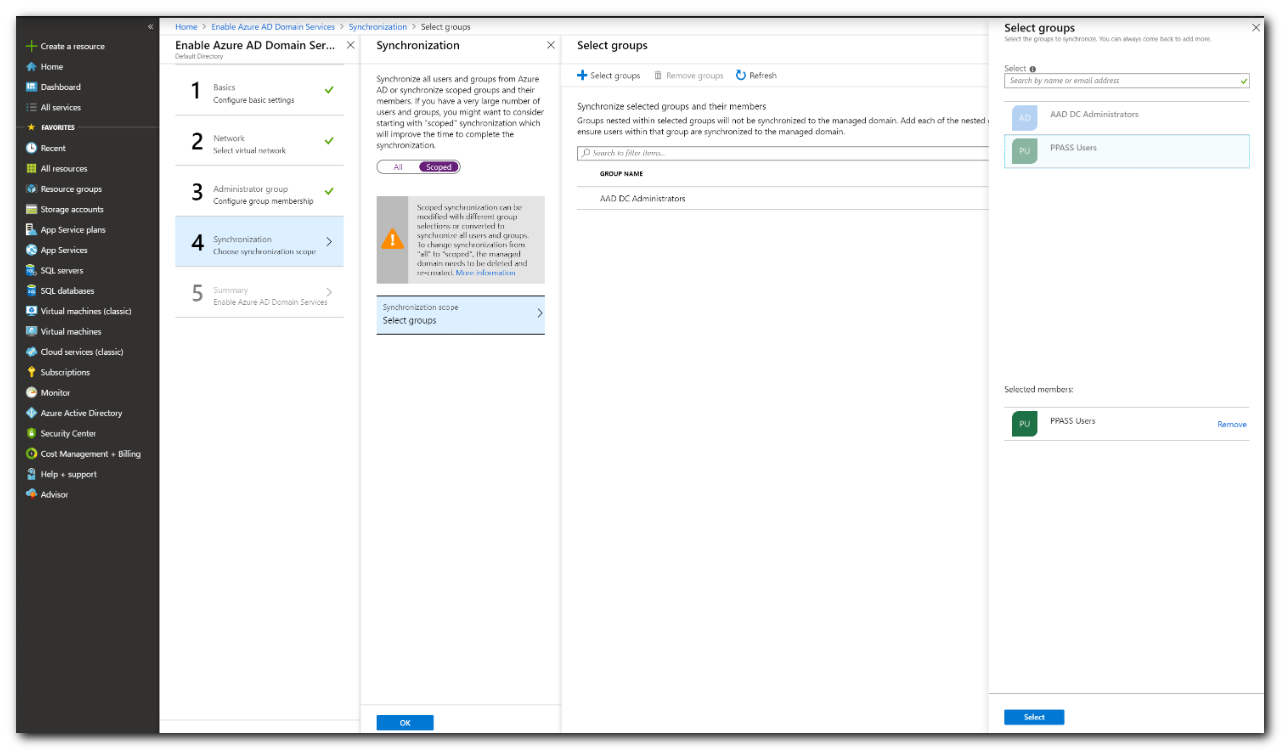
Task: Open App Services icon
Action: (31, 250)
